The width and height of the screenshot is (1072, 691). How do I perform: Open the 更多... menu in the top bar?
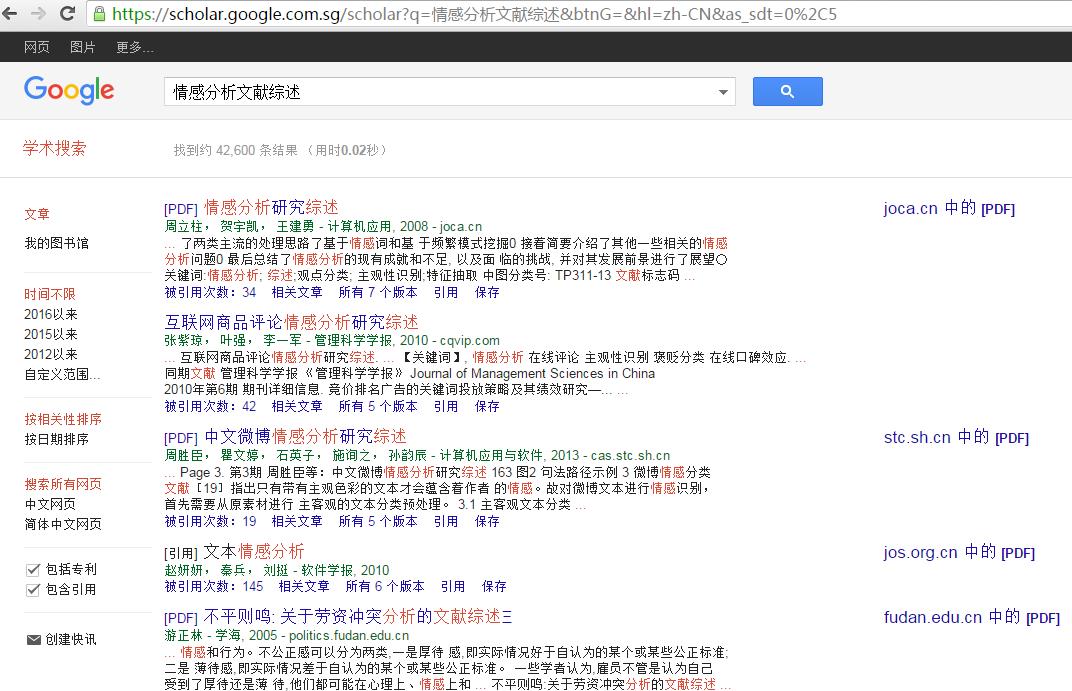coord(135,47)
